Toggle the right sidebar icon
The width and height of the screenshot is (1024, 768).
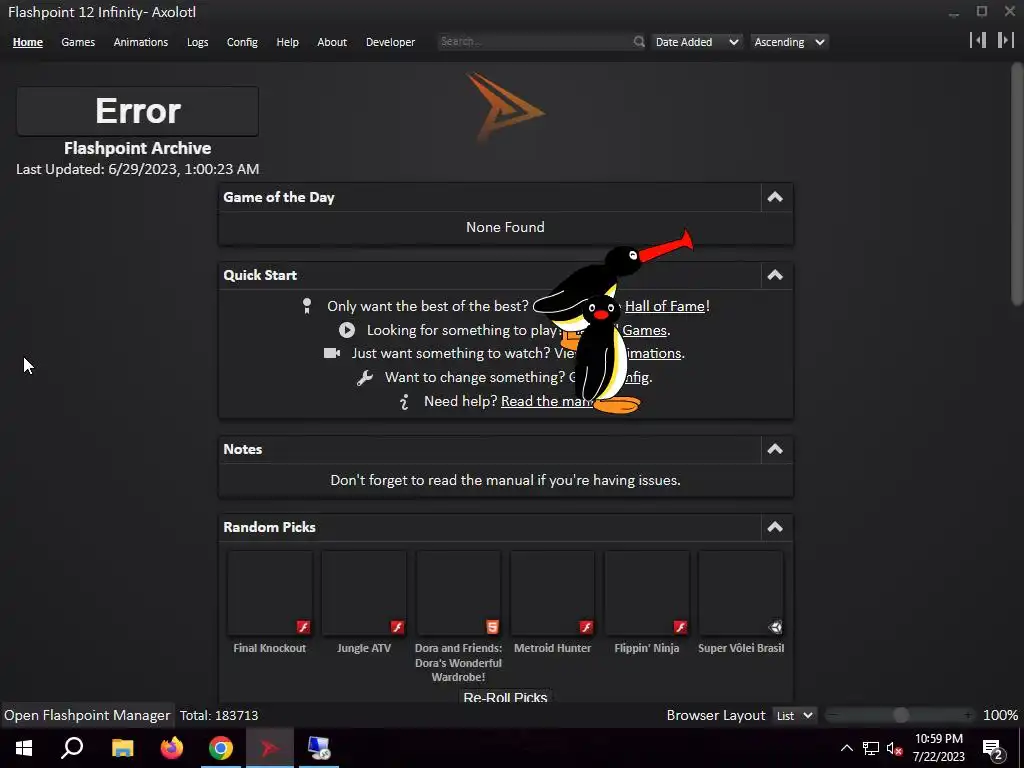(x=1005, y=40)
